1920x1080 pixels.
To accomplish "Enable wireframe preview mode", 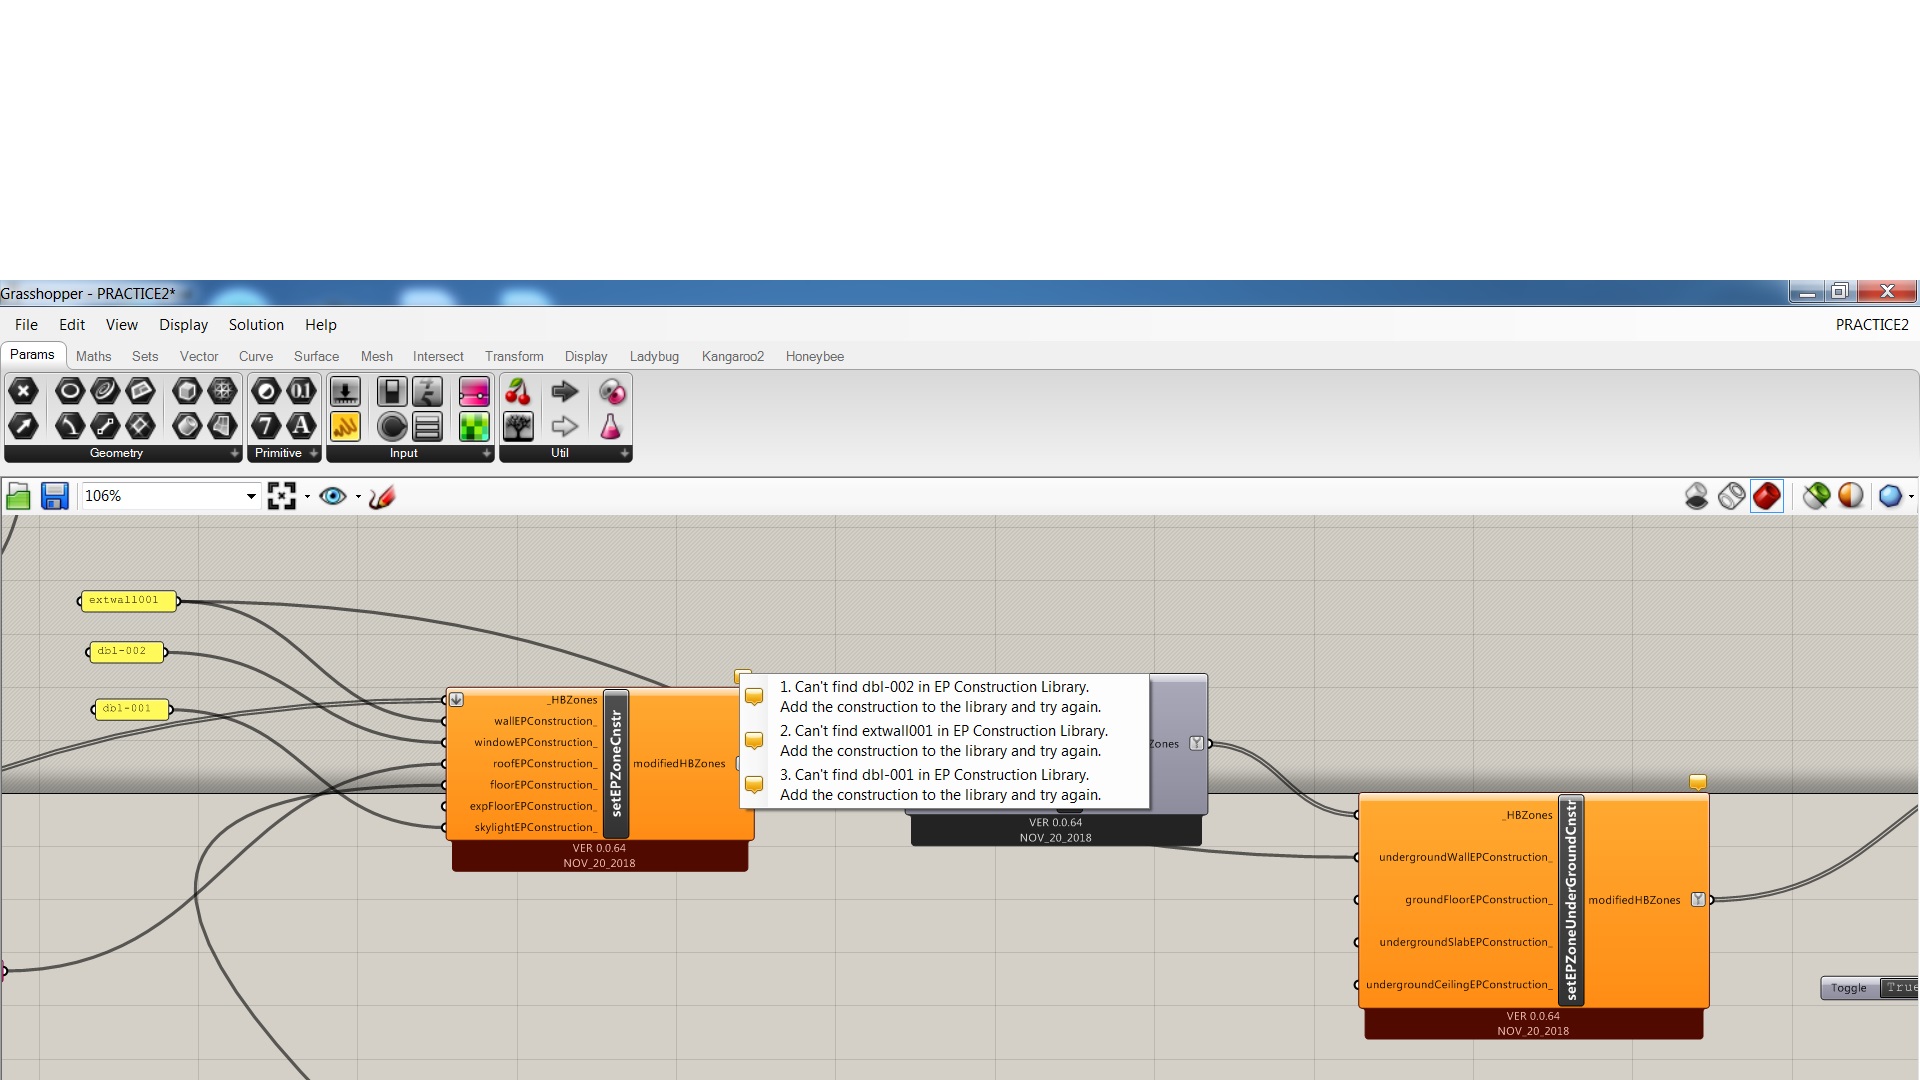I will (x=1732, y=496).
